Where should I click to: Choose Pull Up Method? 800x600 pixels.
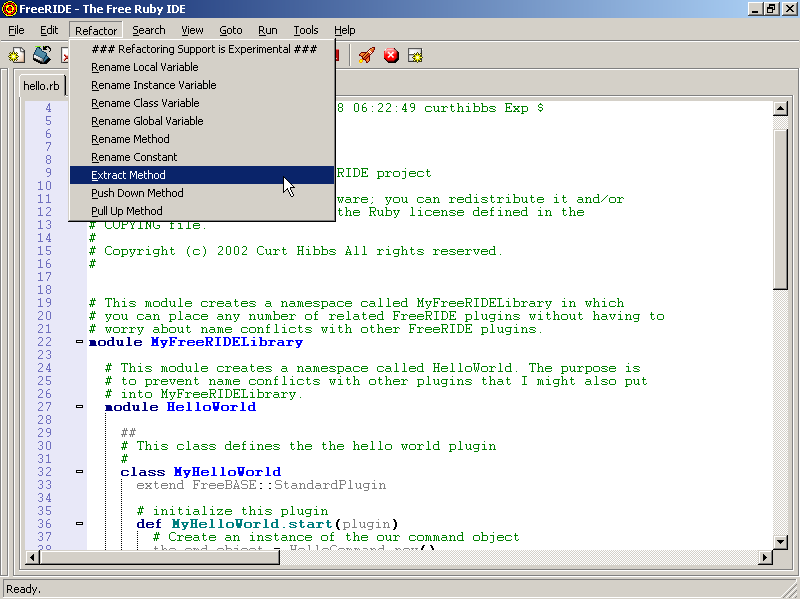tap(202, 211)
